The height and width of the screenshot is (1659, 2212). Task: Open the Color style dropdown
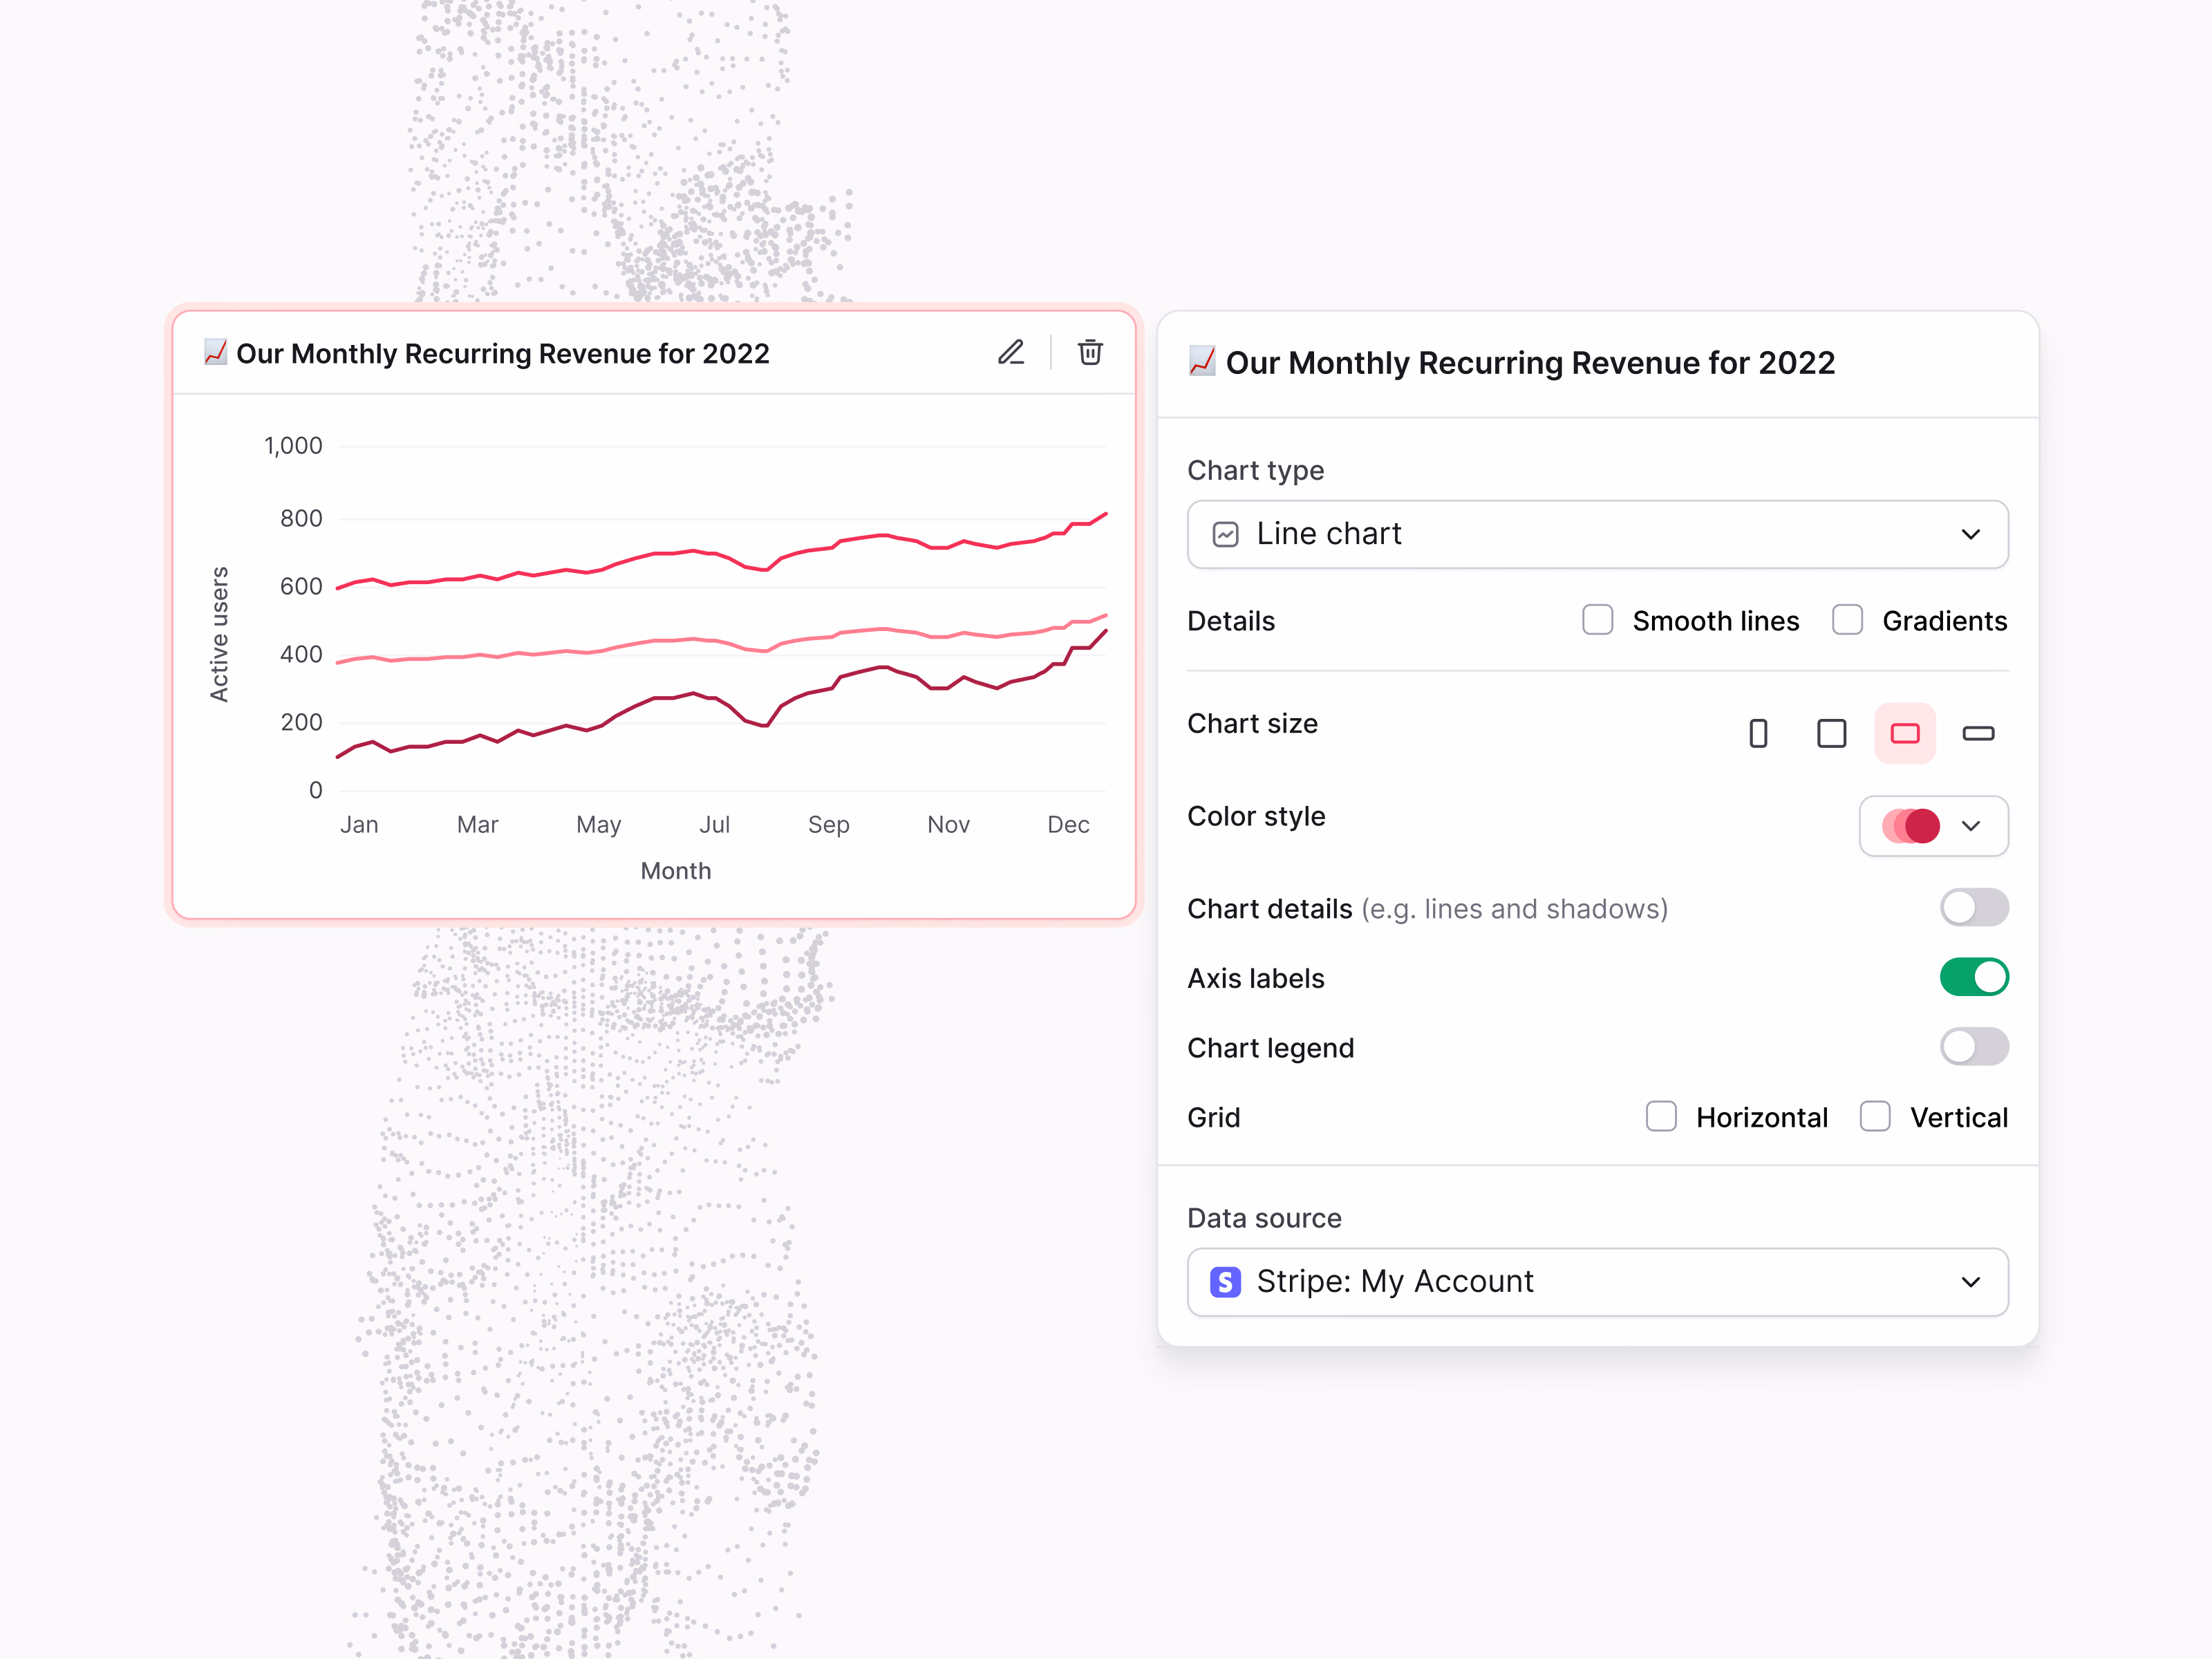click(x=1933, y=826)
